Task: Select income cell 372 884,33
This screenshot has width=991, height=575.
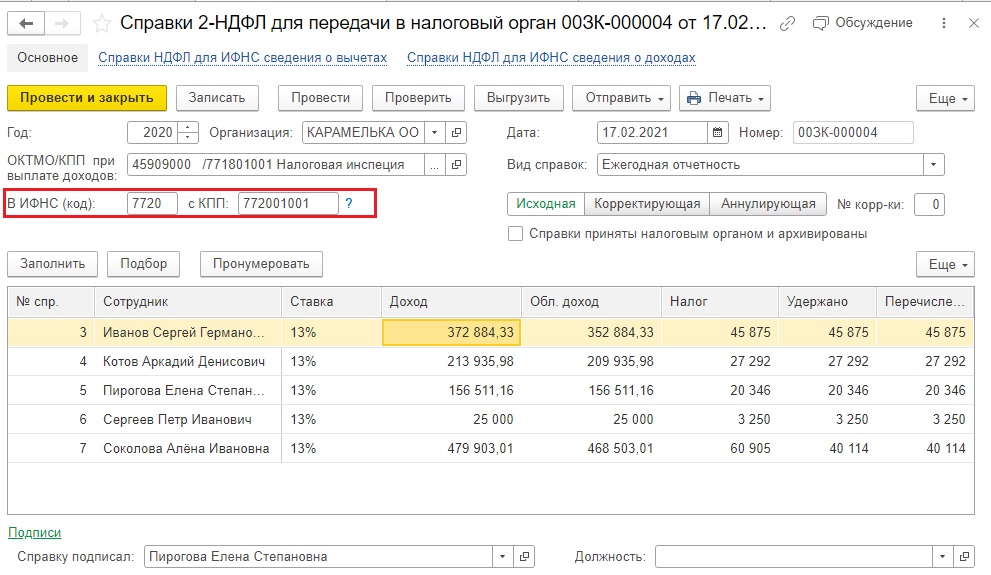Action: (451, 332)
